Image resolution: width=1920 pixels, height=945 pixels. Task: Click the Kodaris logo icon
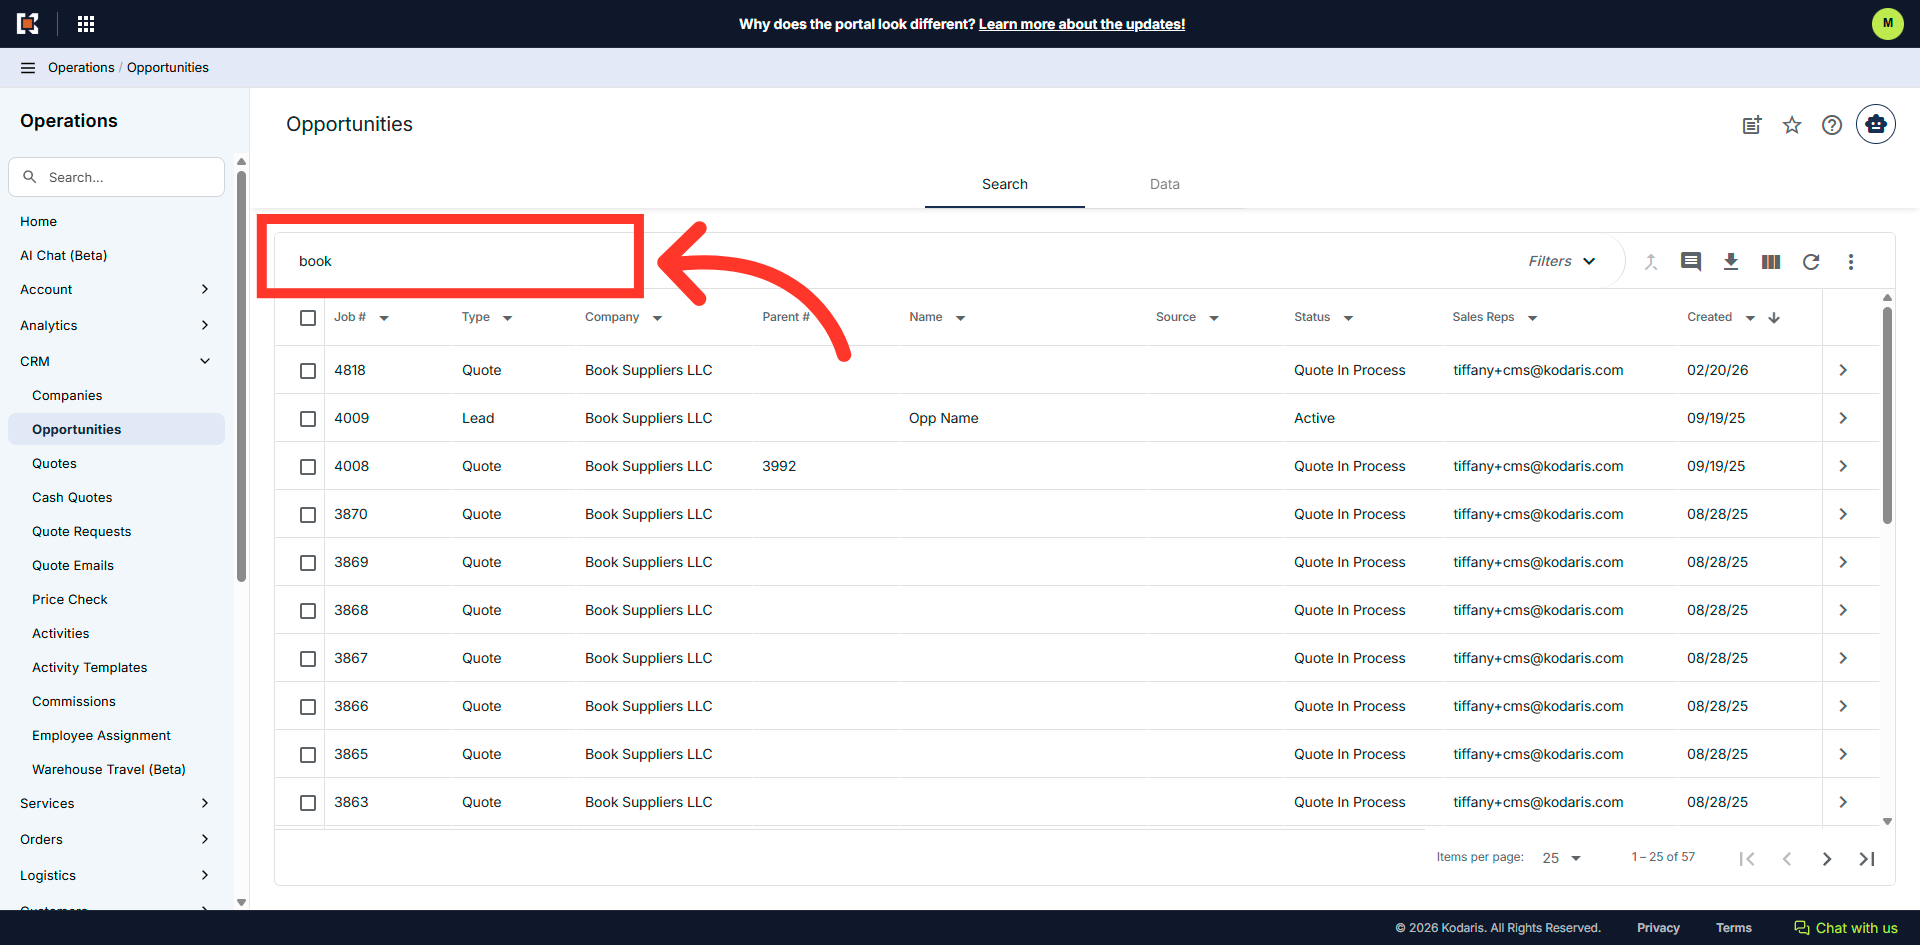(28, 23)
